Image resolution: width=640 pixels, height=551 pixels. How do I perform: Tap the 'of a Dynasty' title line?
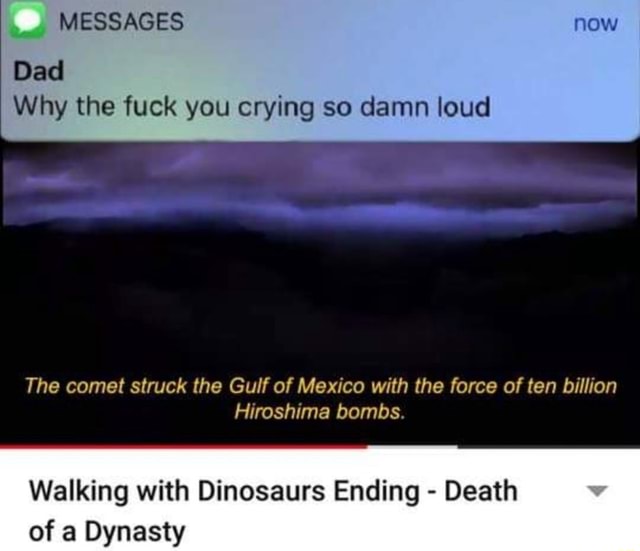(x=107, y=532)
